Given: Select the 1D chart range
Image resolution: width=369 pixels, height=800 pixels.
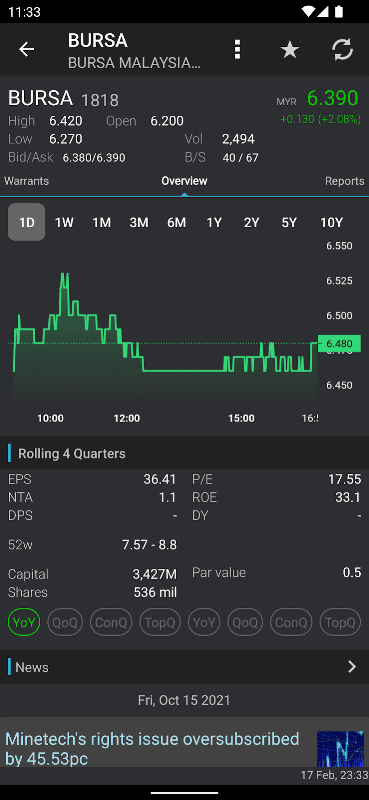Looking at the screenshot, I should coord(27,222).
